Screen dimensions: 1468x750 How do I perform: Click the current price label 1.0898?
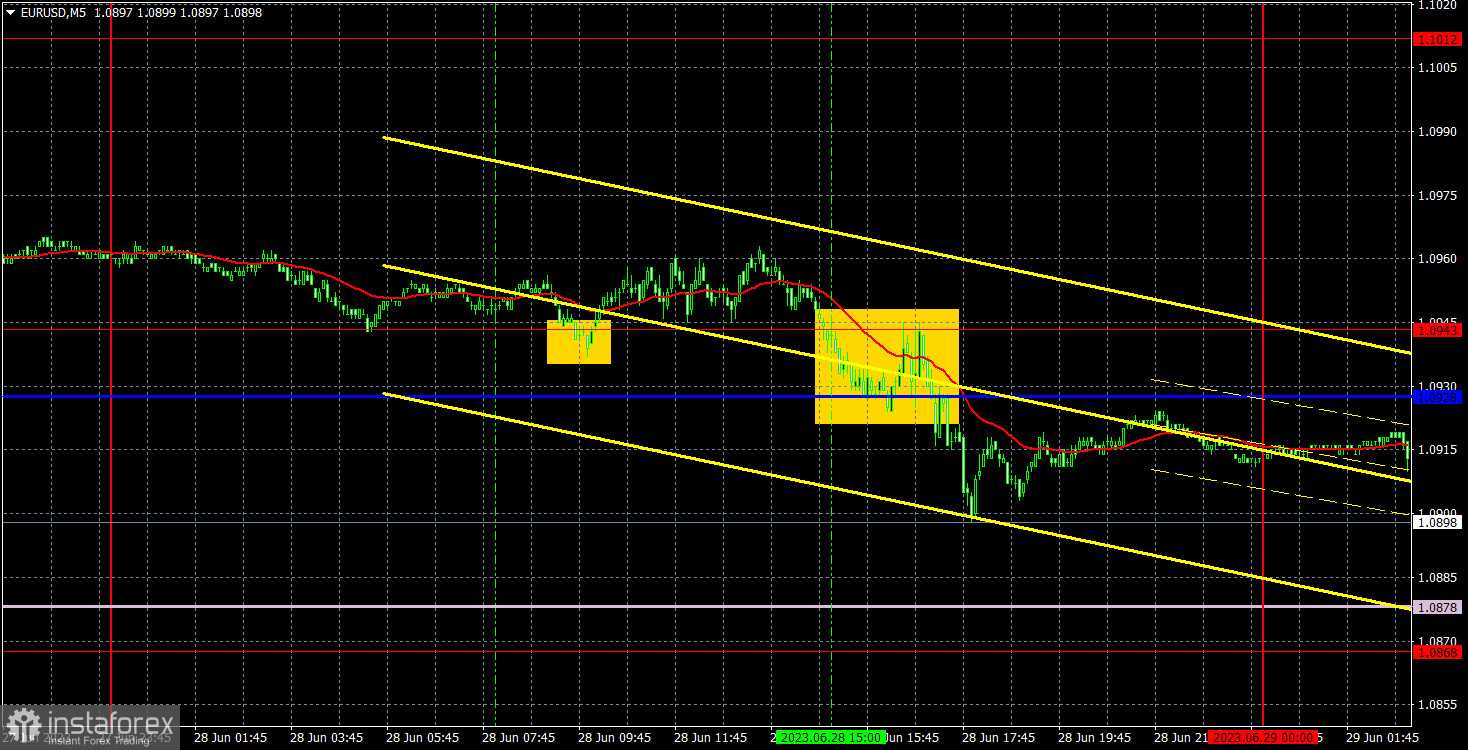point(1438,522)
